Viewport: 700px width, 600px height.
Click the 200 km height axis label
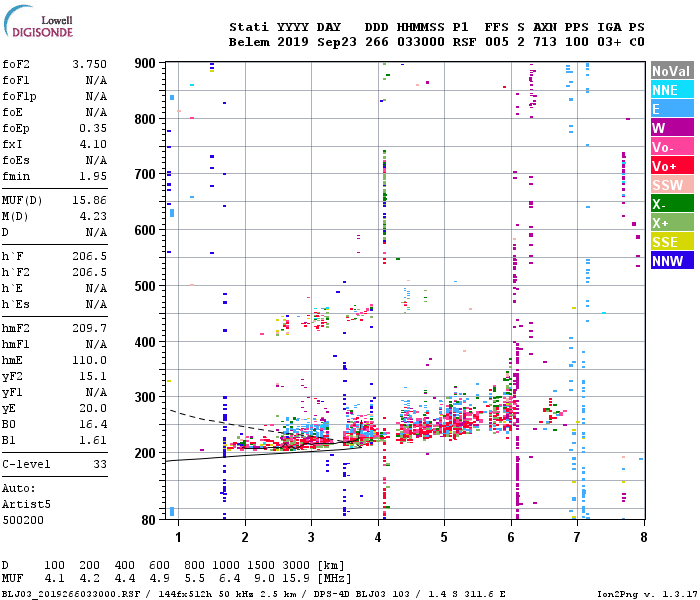tap(145, 453)
